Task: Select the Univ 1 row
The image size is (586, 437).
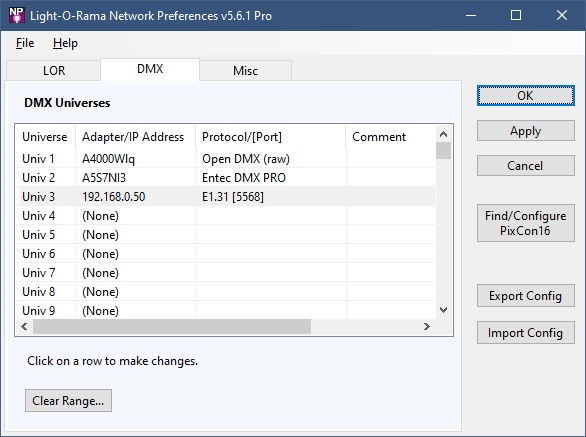Action: [226, 159]
